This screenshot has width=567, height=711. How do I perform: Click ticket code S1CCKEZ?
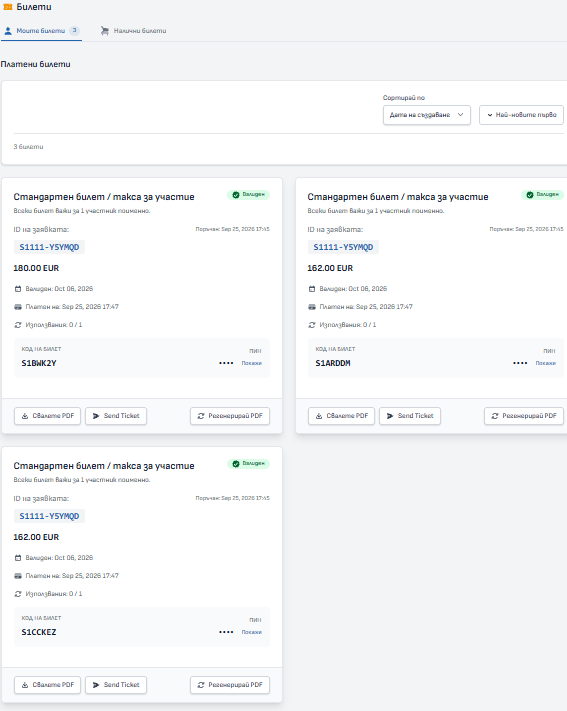coord(39,632)
